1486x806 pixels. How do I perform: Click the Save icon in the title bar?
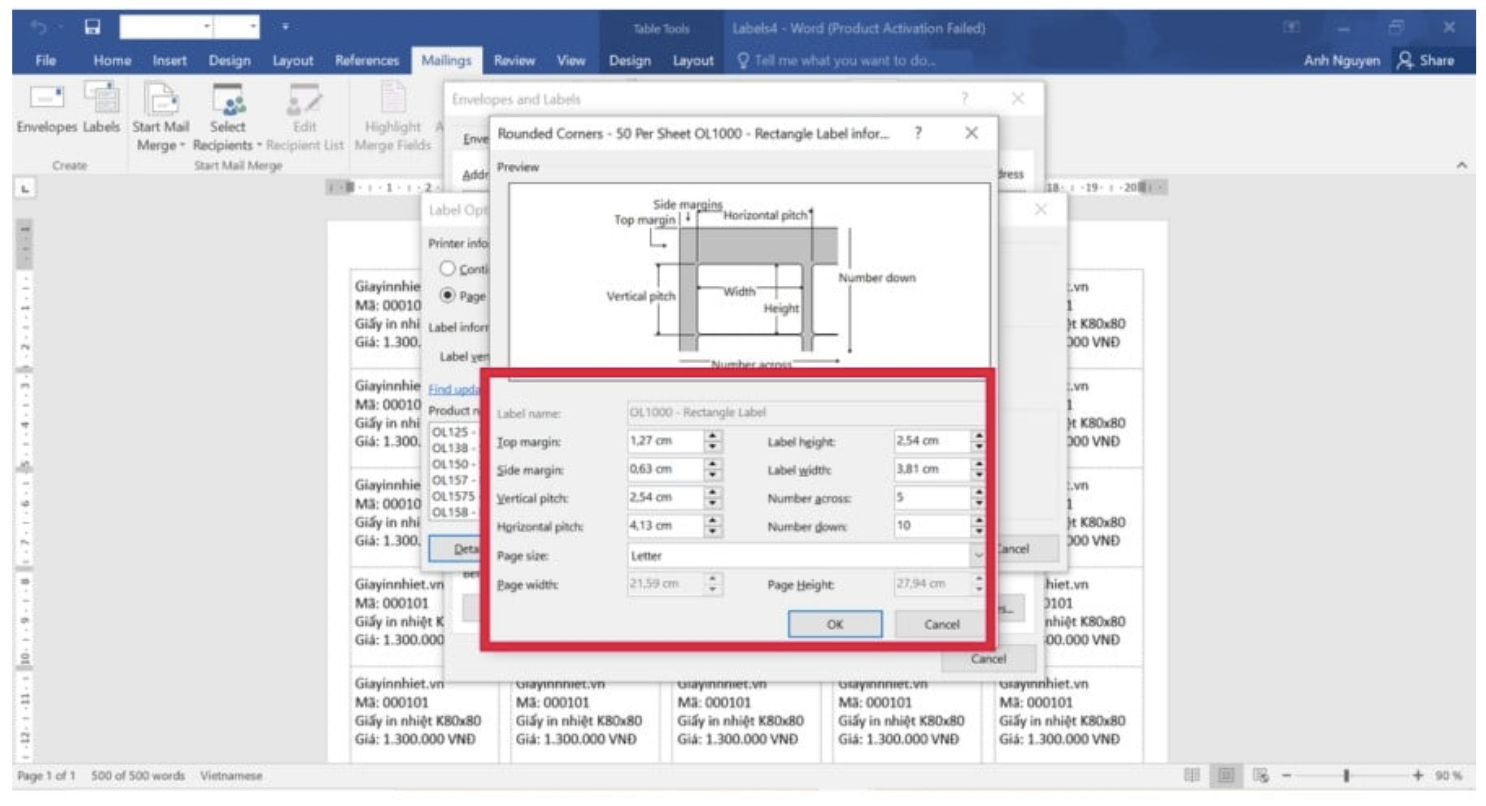(92, 27)
